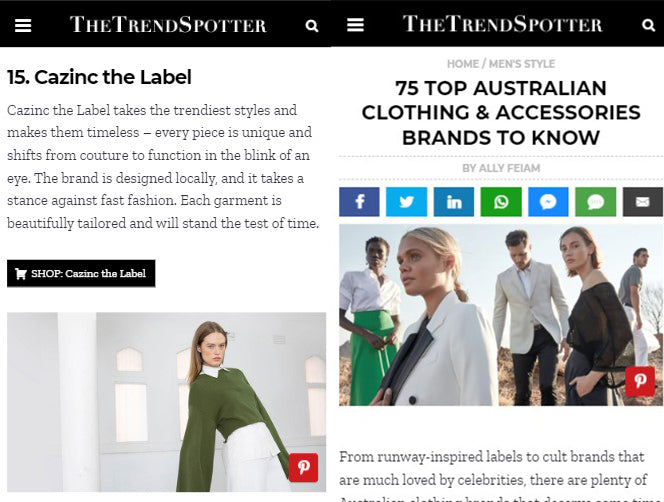The height and width of the screenshot is (502, 664).
Task: Click the search icon in the Cazinc article pane
Action: [312, 25]
